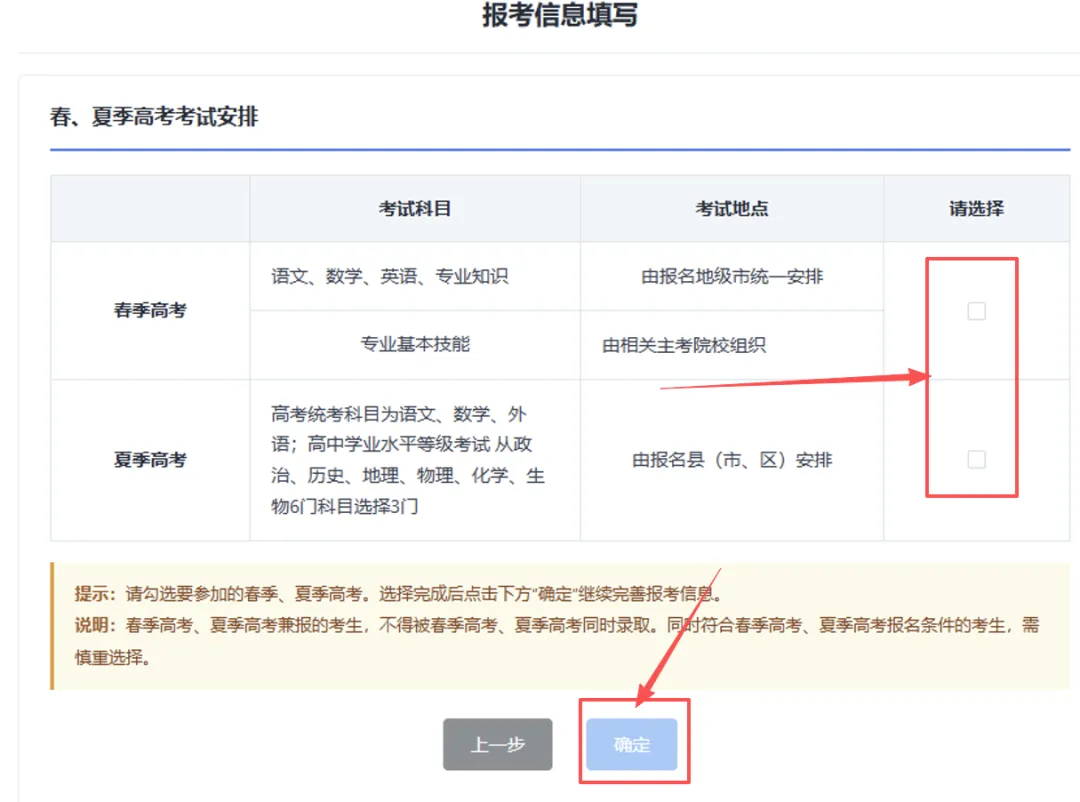This screenshot has height=802, width=1080.
Task: Go back with the 上一步 button
Action: (497, 744)
